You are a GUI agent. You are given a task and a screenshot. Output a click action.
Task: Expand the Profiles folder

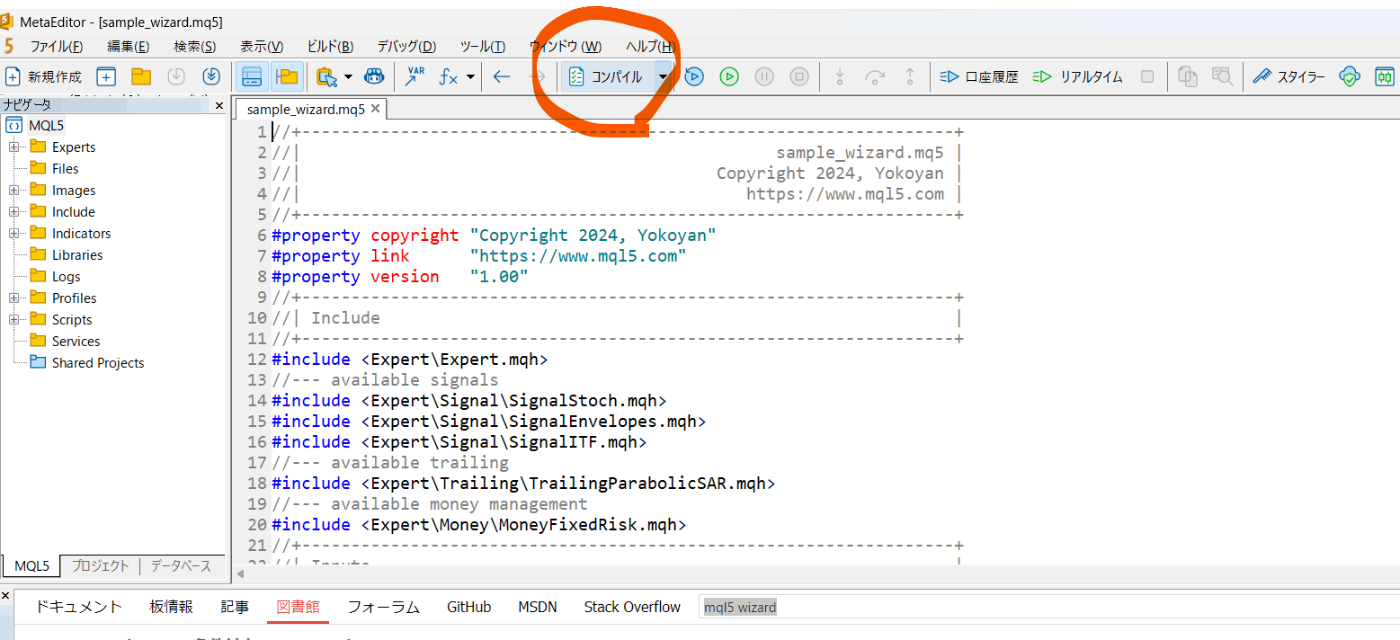pyautogui.click(x=14, y=298)
